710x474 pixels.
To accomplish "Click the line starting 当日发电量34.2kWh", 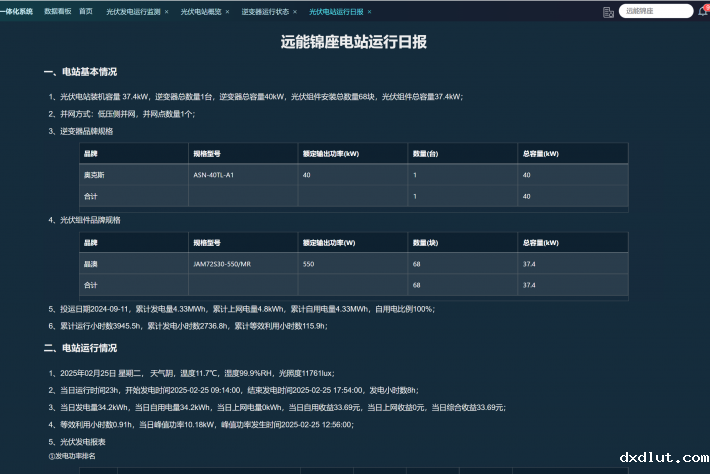I will [277, 407].
